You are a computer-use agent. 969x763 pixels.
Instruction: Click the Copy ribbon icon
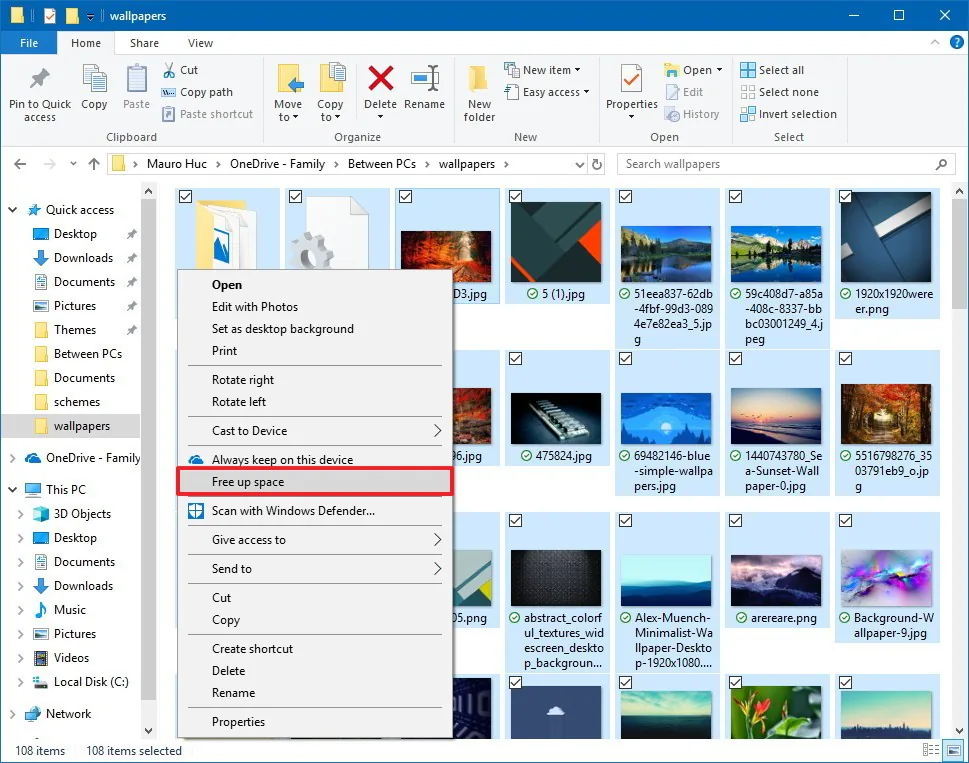(94, 80)
